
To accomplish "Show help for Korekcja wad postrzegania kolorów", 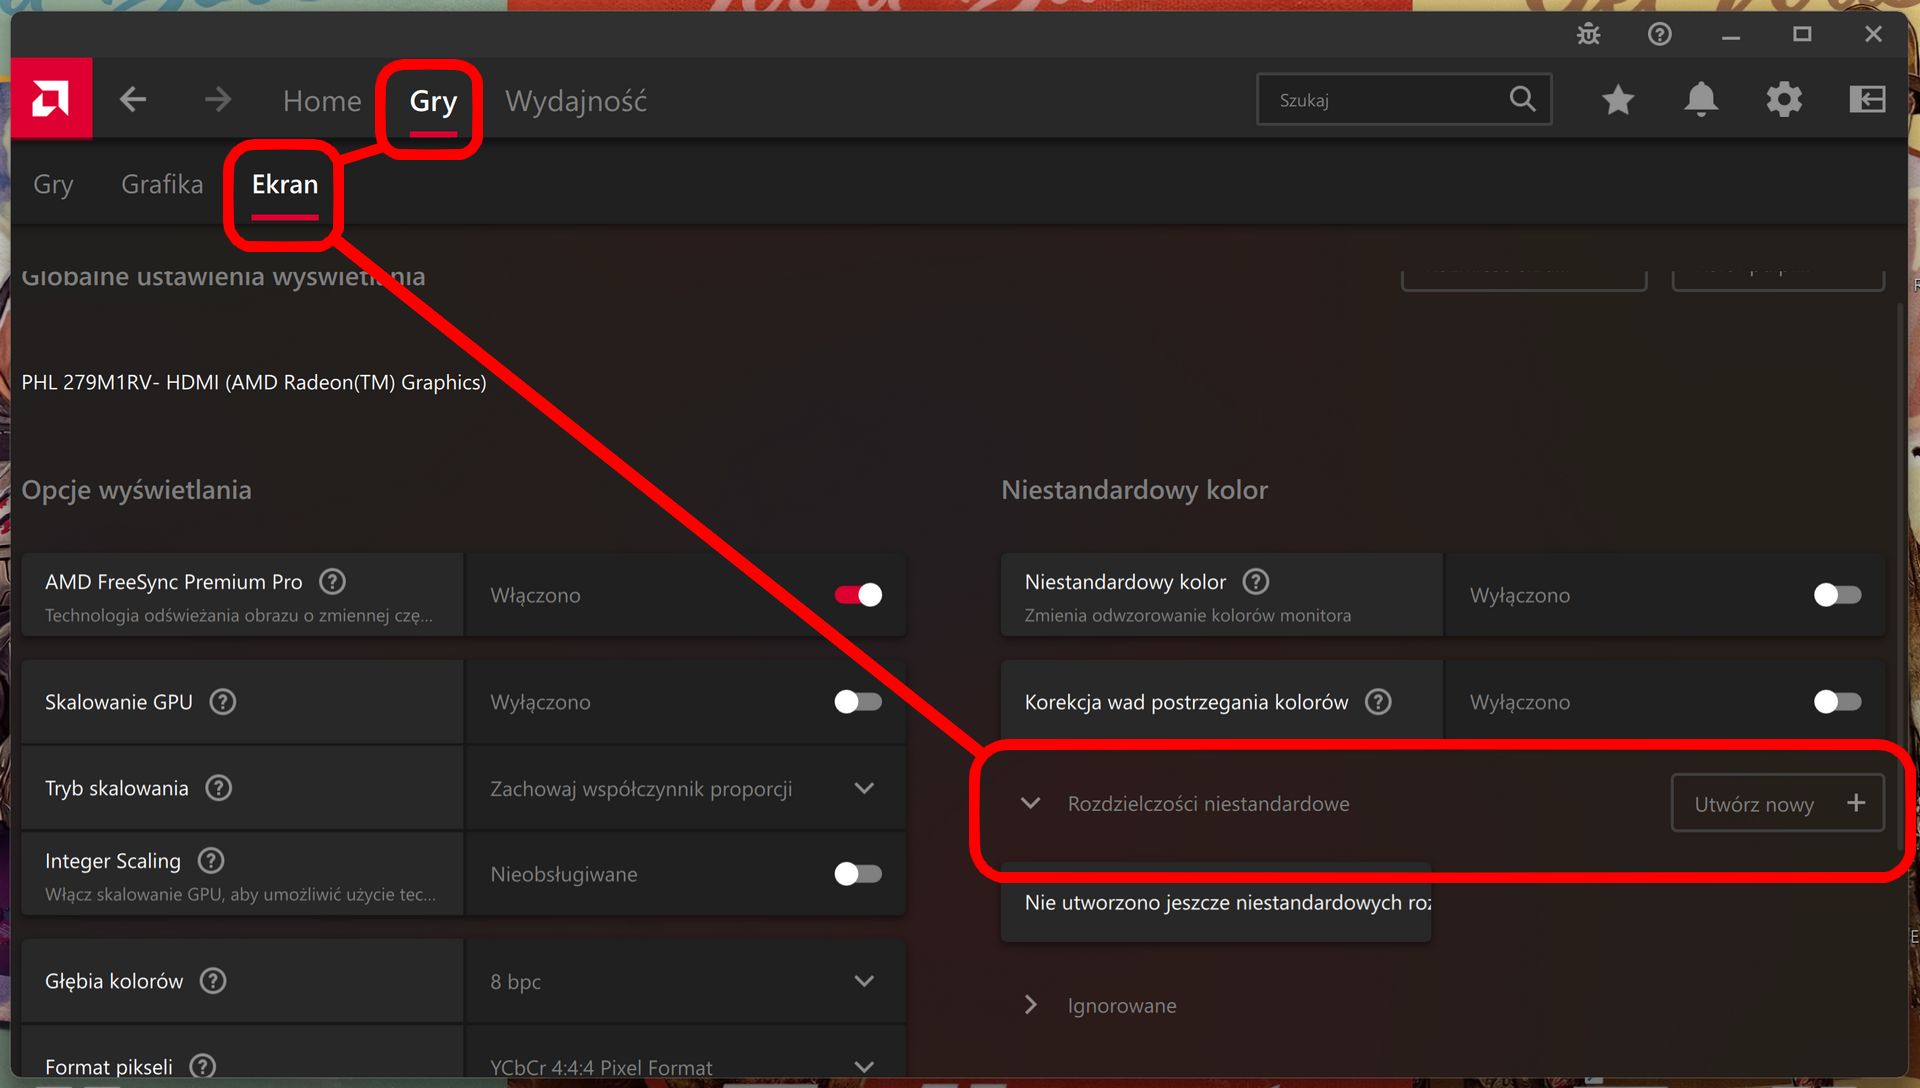I will (x=1378, y=702).
